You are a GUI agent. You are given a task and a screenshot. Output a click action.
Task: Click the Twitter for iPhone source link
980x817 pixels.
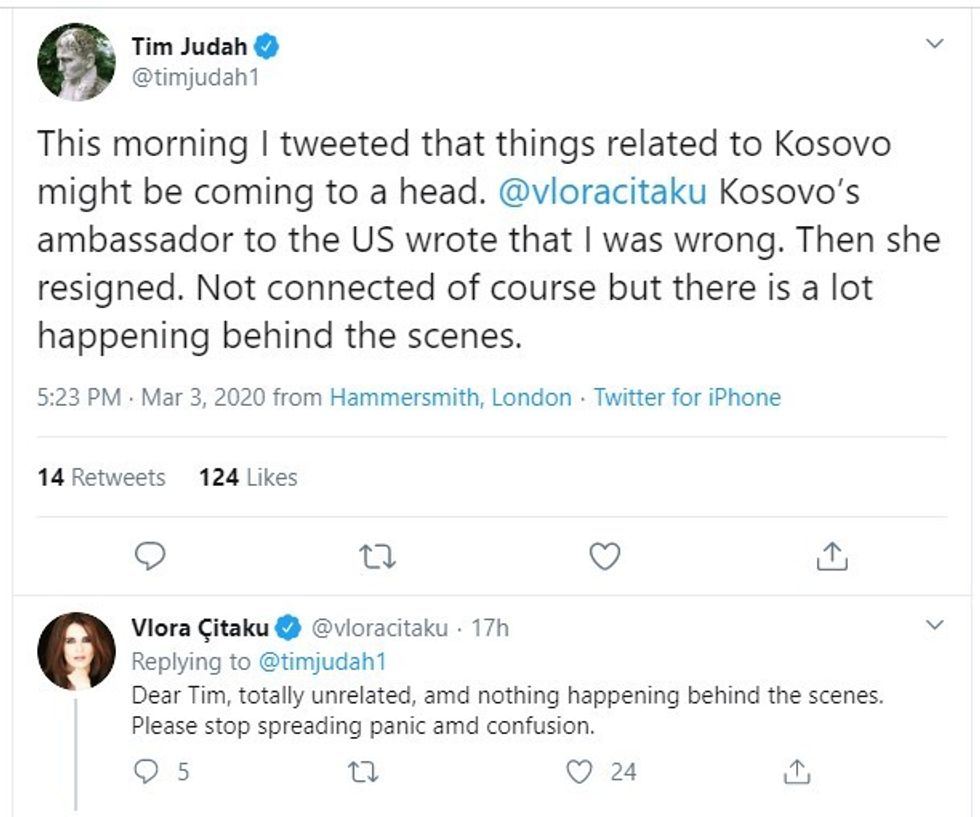point(687,397)
